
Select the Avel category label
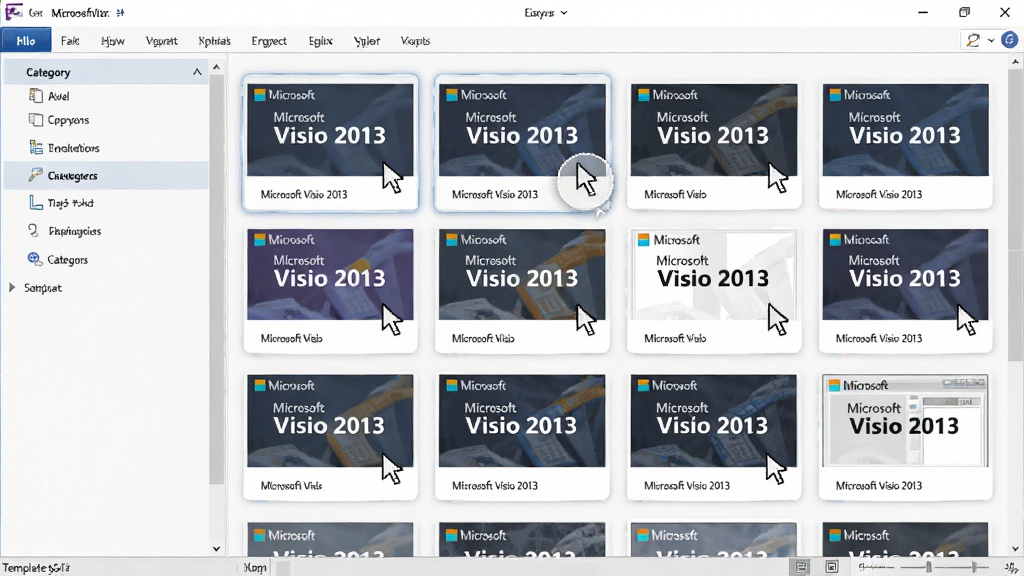[x=58, y=96]
